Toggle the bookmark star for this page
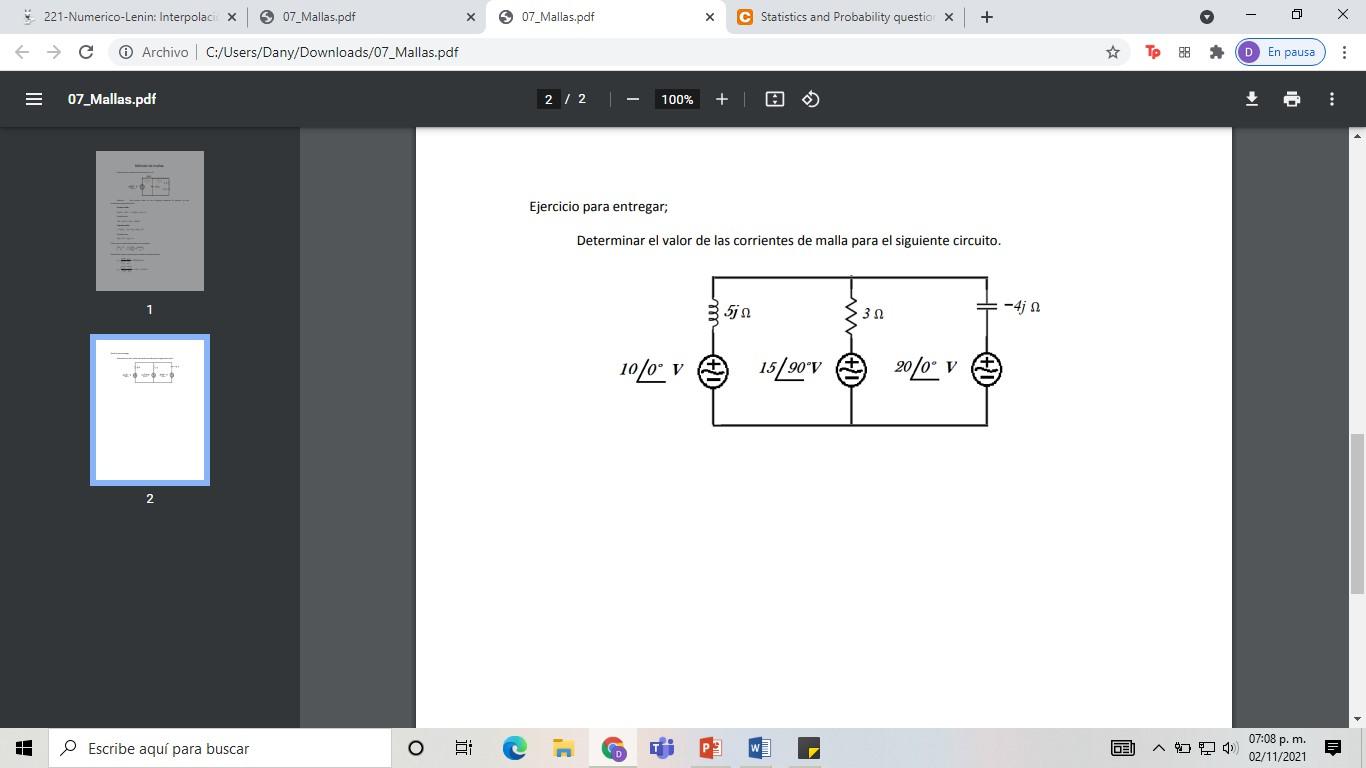 click(1112, 52)
